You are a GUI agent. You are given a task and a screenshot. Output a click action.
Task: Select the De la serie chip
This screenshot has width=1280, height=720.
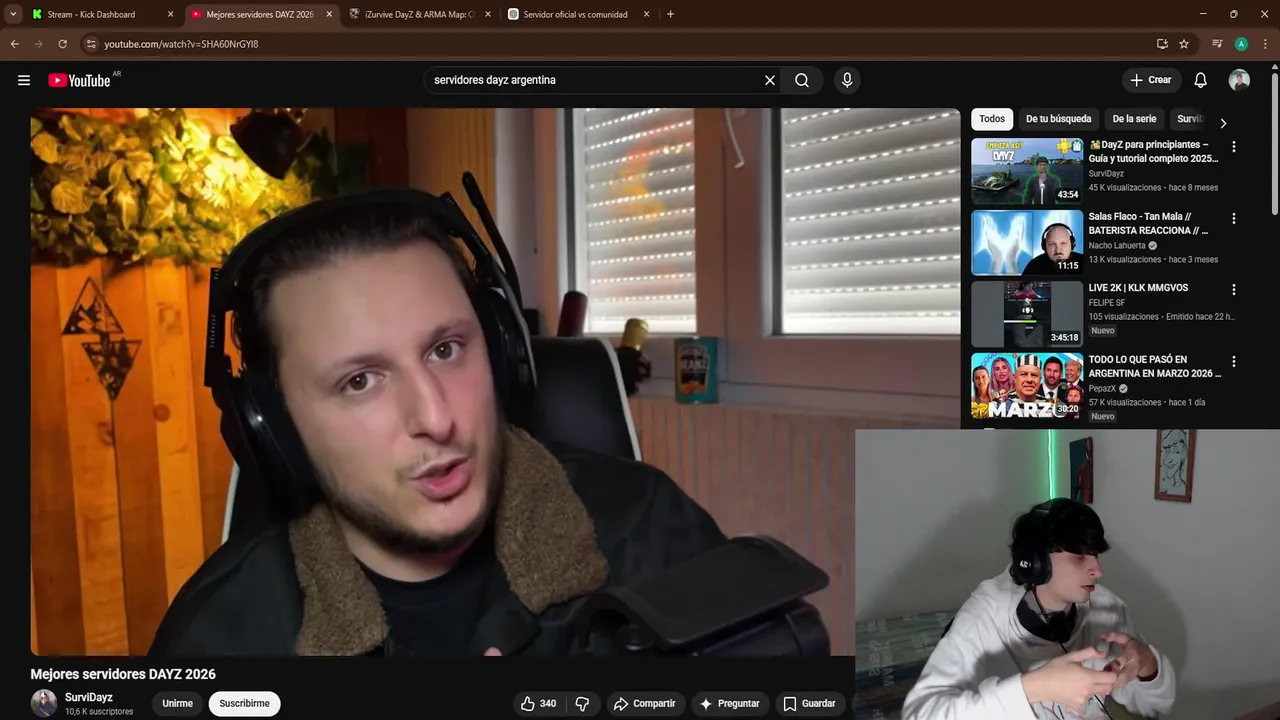(x=1134, y=119)
